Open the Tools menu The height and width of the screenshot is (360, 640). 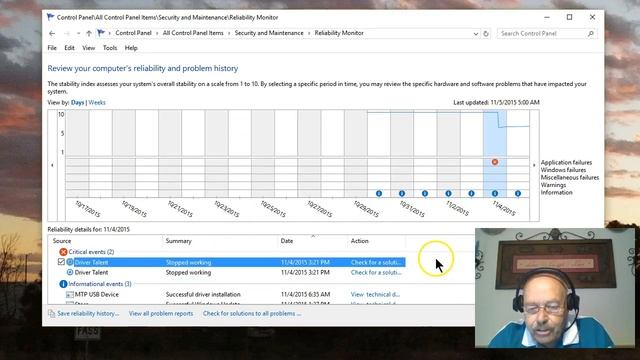[x=110, y=48]
